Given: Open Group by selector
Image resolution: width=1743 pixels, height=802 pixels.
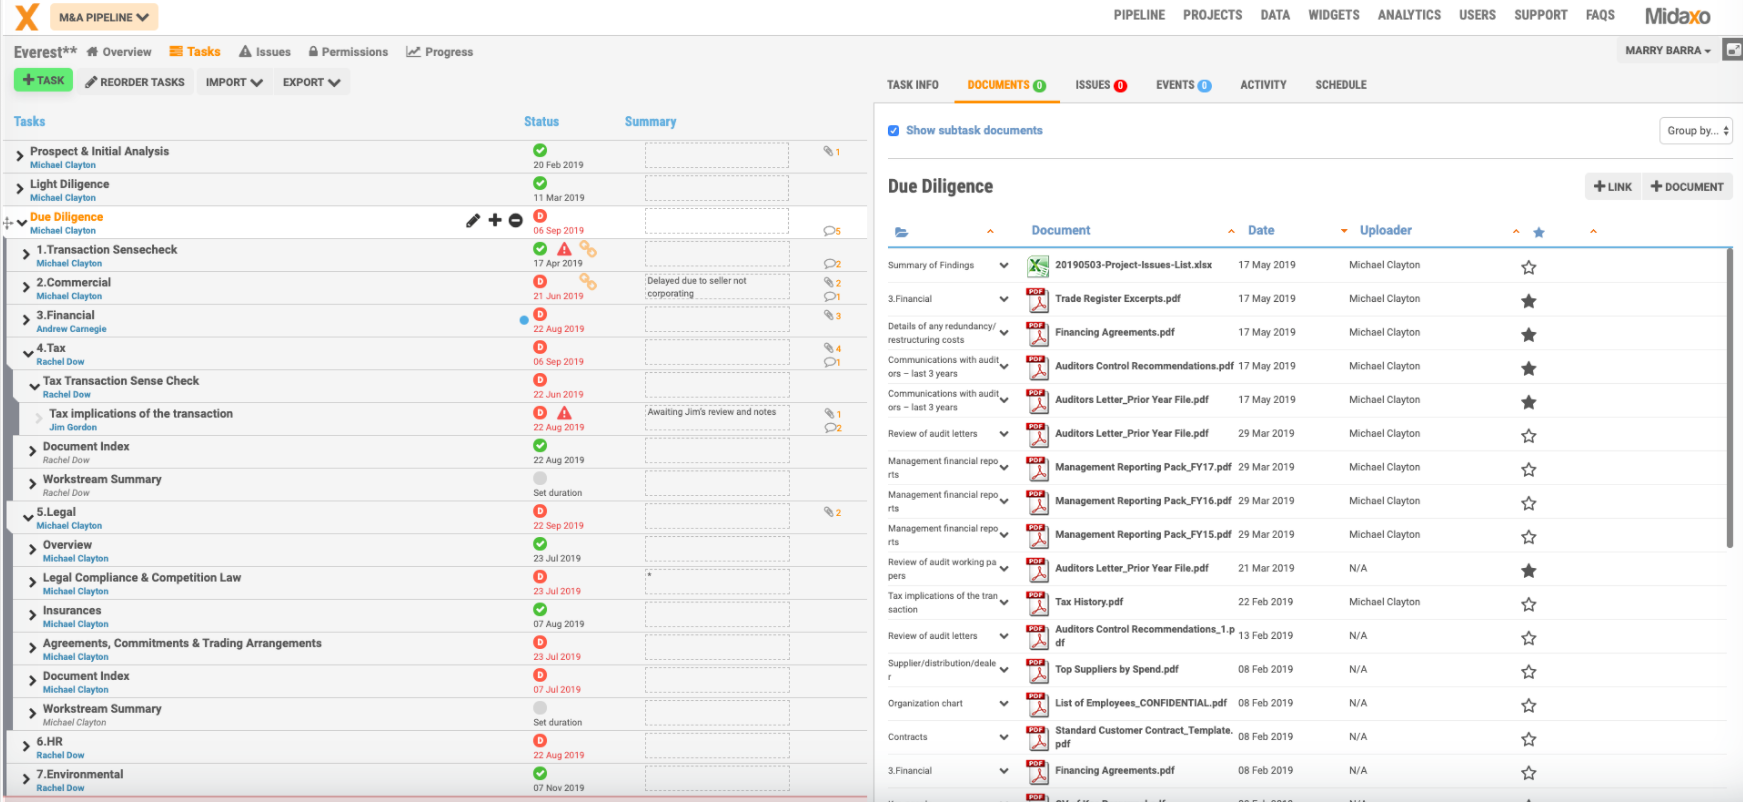Looking at the screenshot, I should click(x=1696, y=131).
